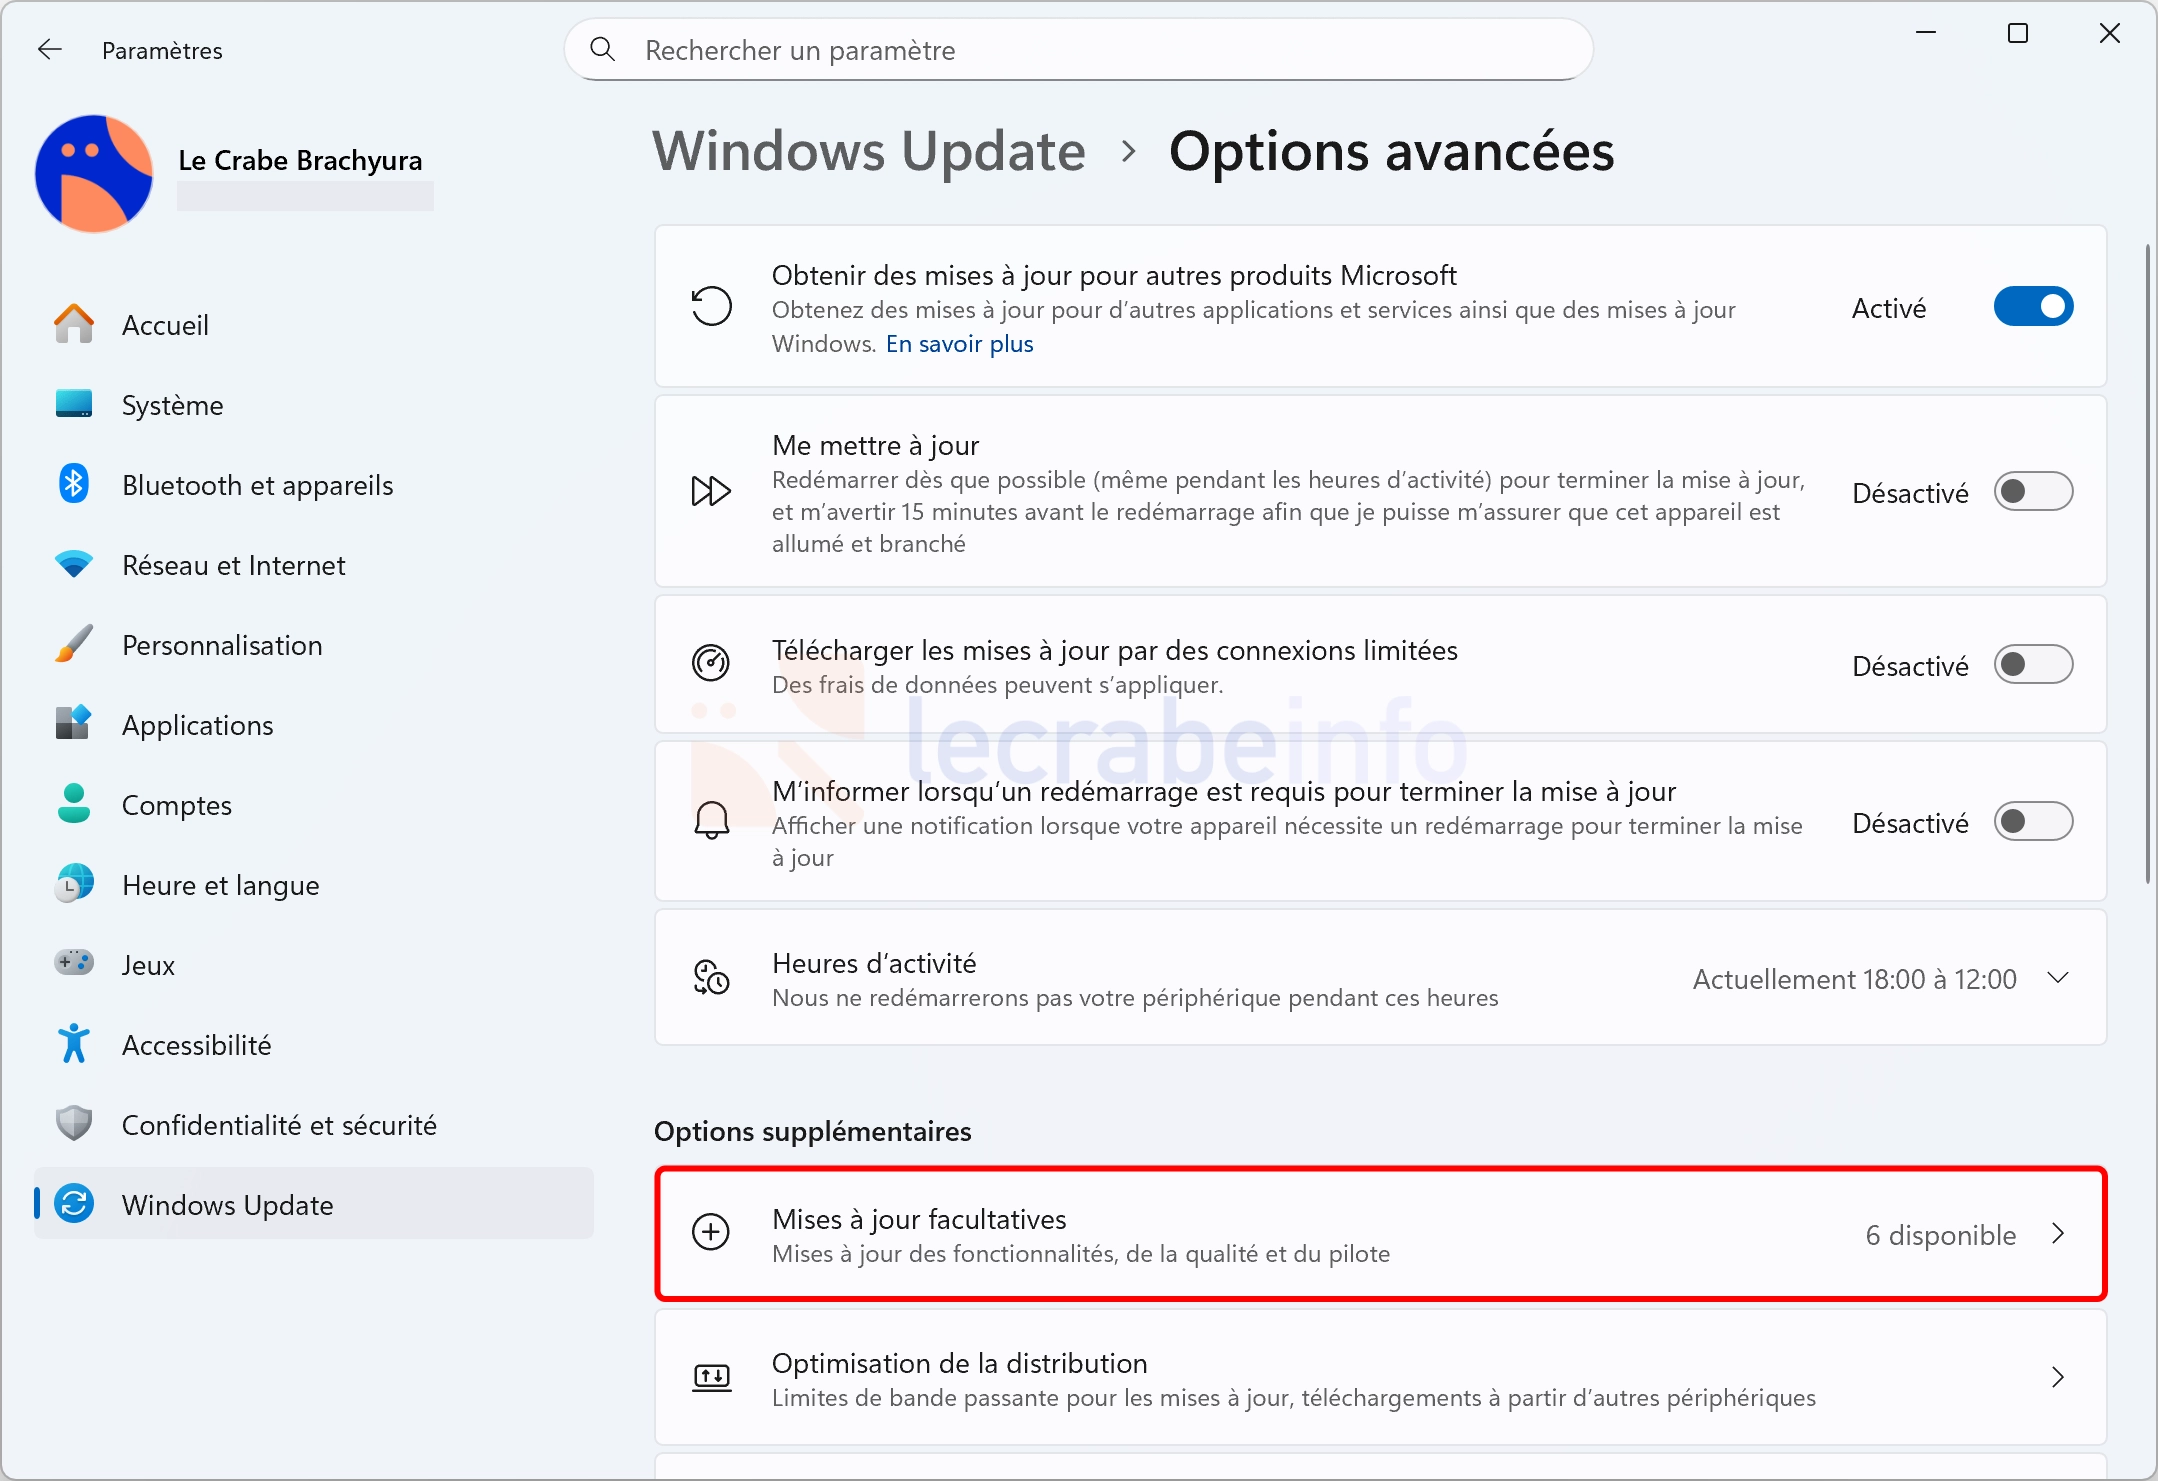The image size is (2158, 1481).
Task: Turn on metered connection downloads toggle
Action: pyautogui.click(x=2033, y=665)
